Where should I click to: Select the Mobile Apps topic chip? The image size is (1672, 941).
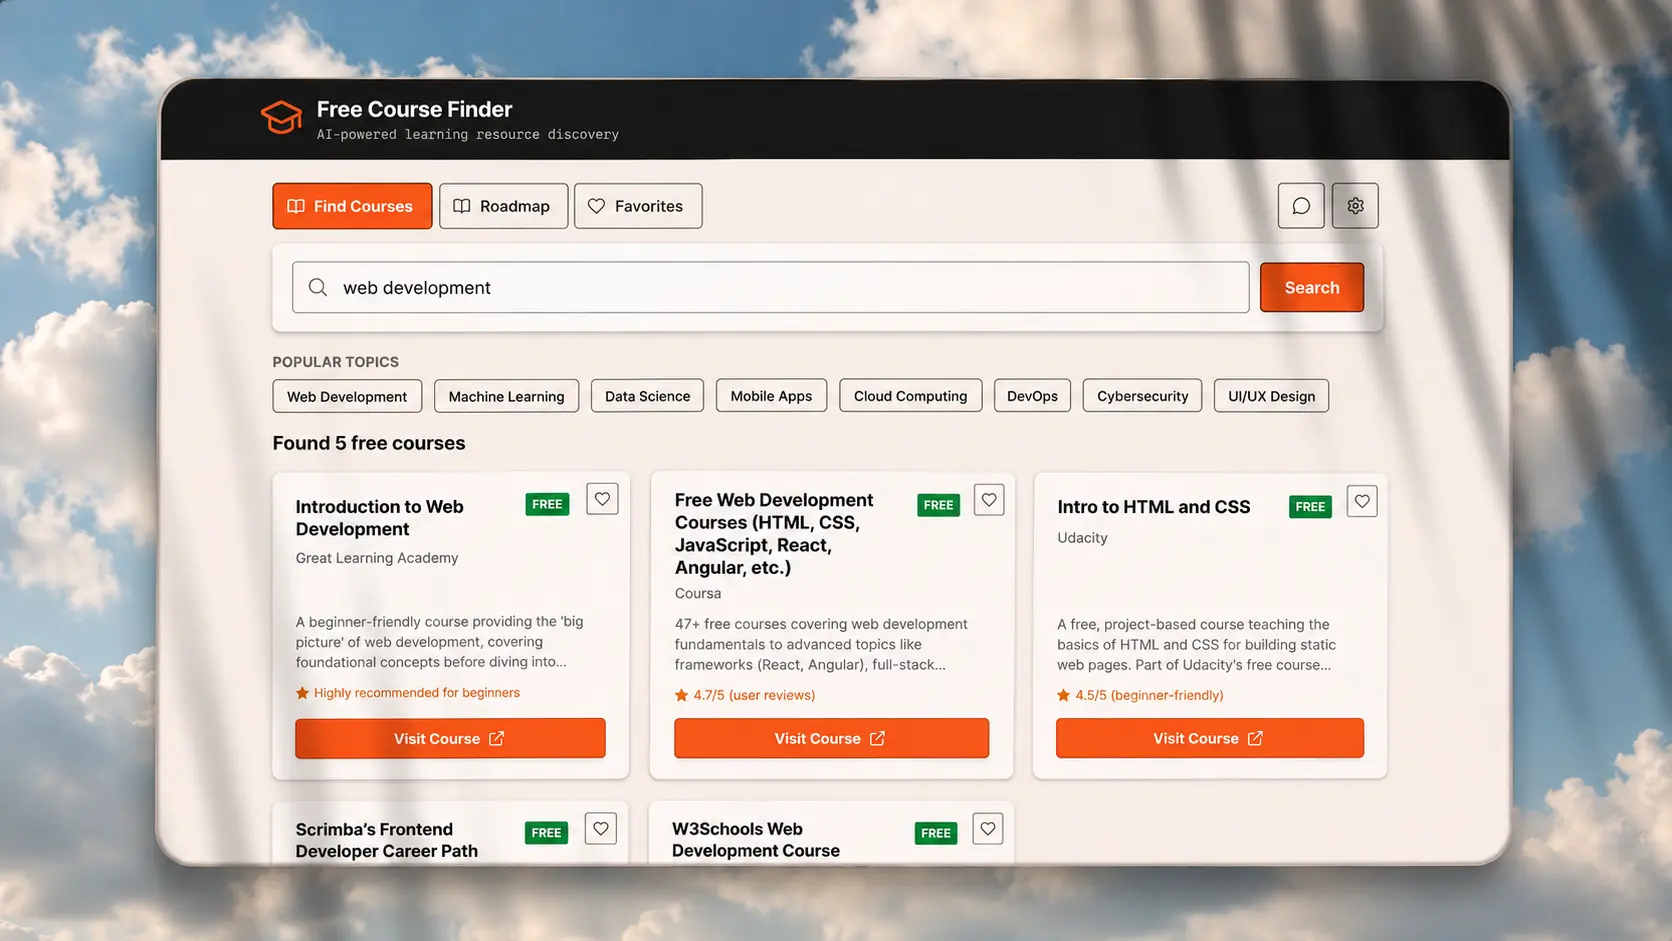pos(771,396)
